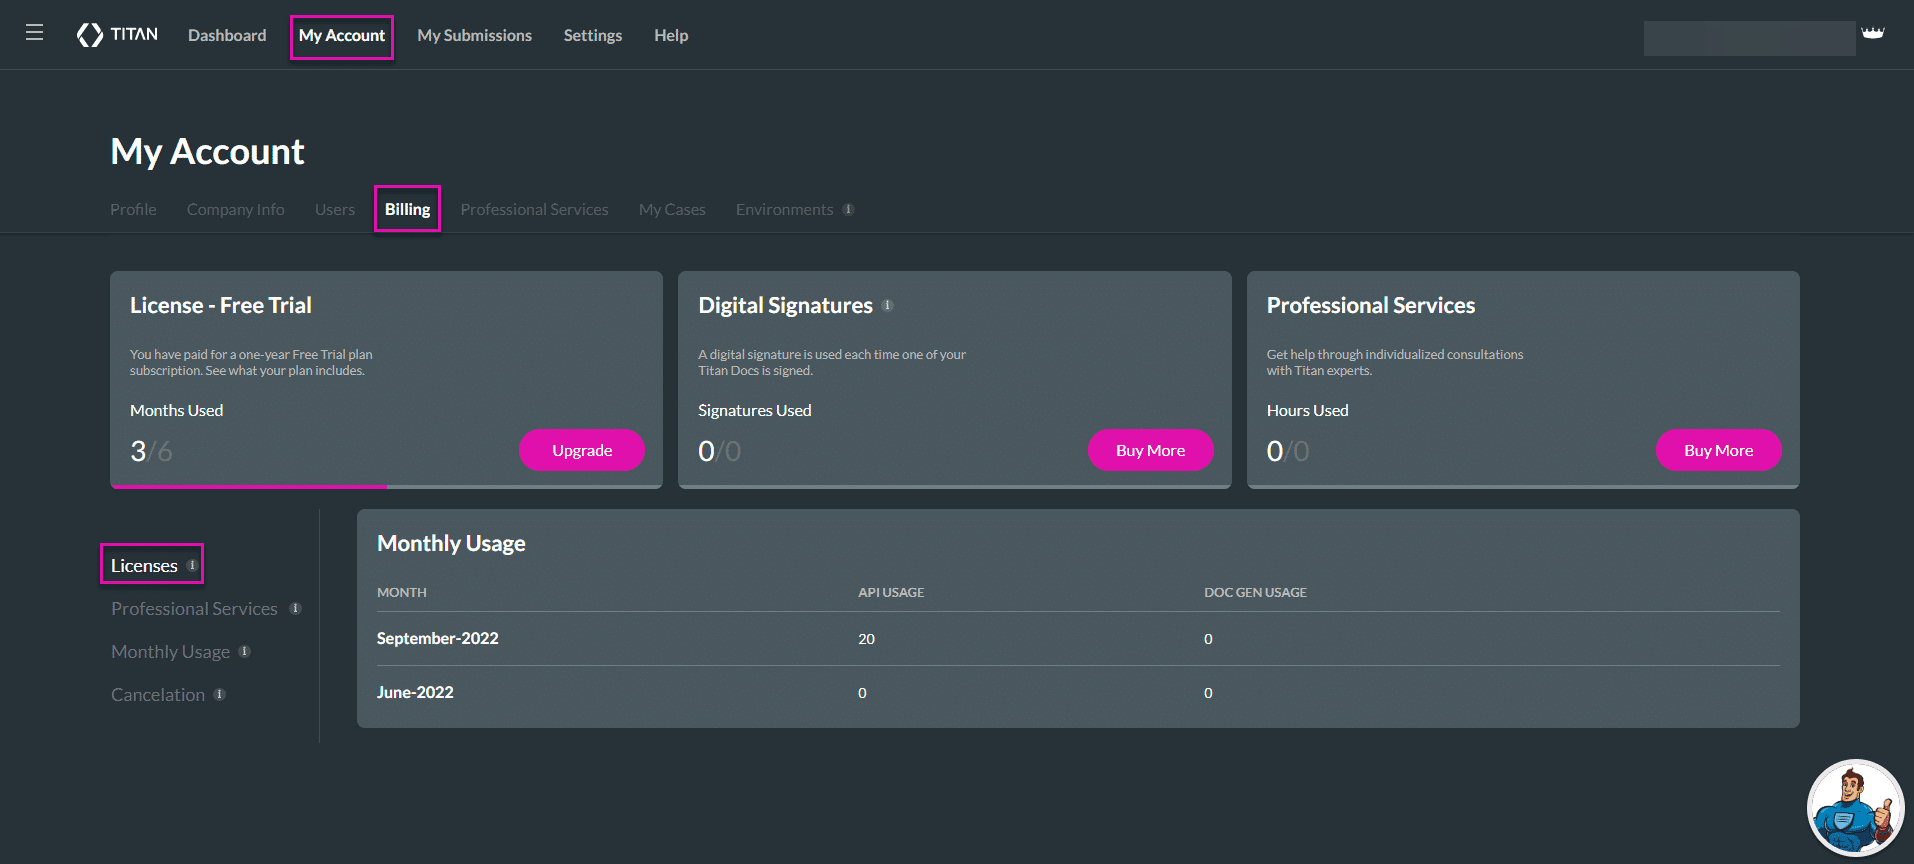Click the crown icon in top bar
Viewport: 1914px width, 864px height.
pyautogui.click(x=1872, y=33)
